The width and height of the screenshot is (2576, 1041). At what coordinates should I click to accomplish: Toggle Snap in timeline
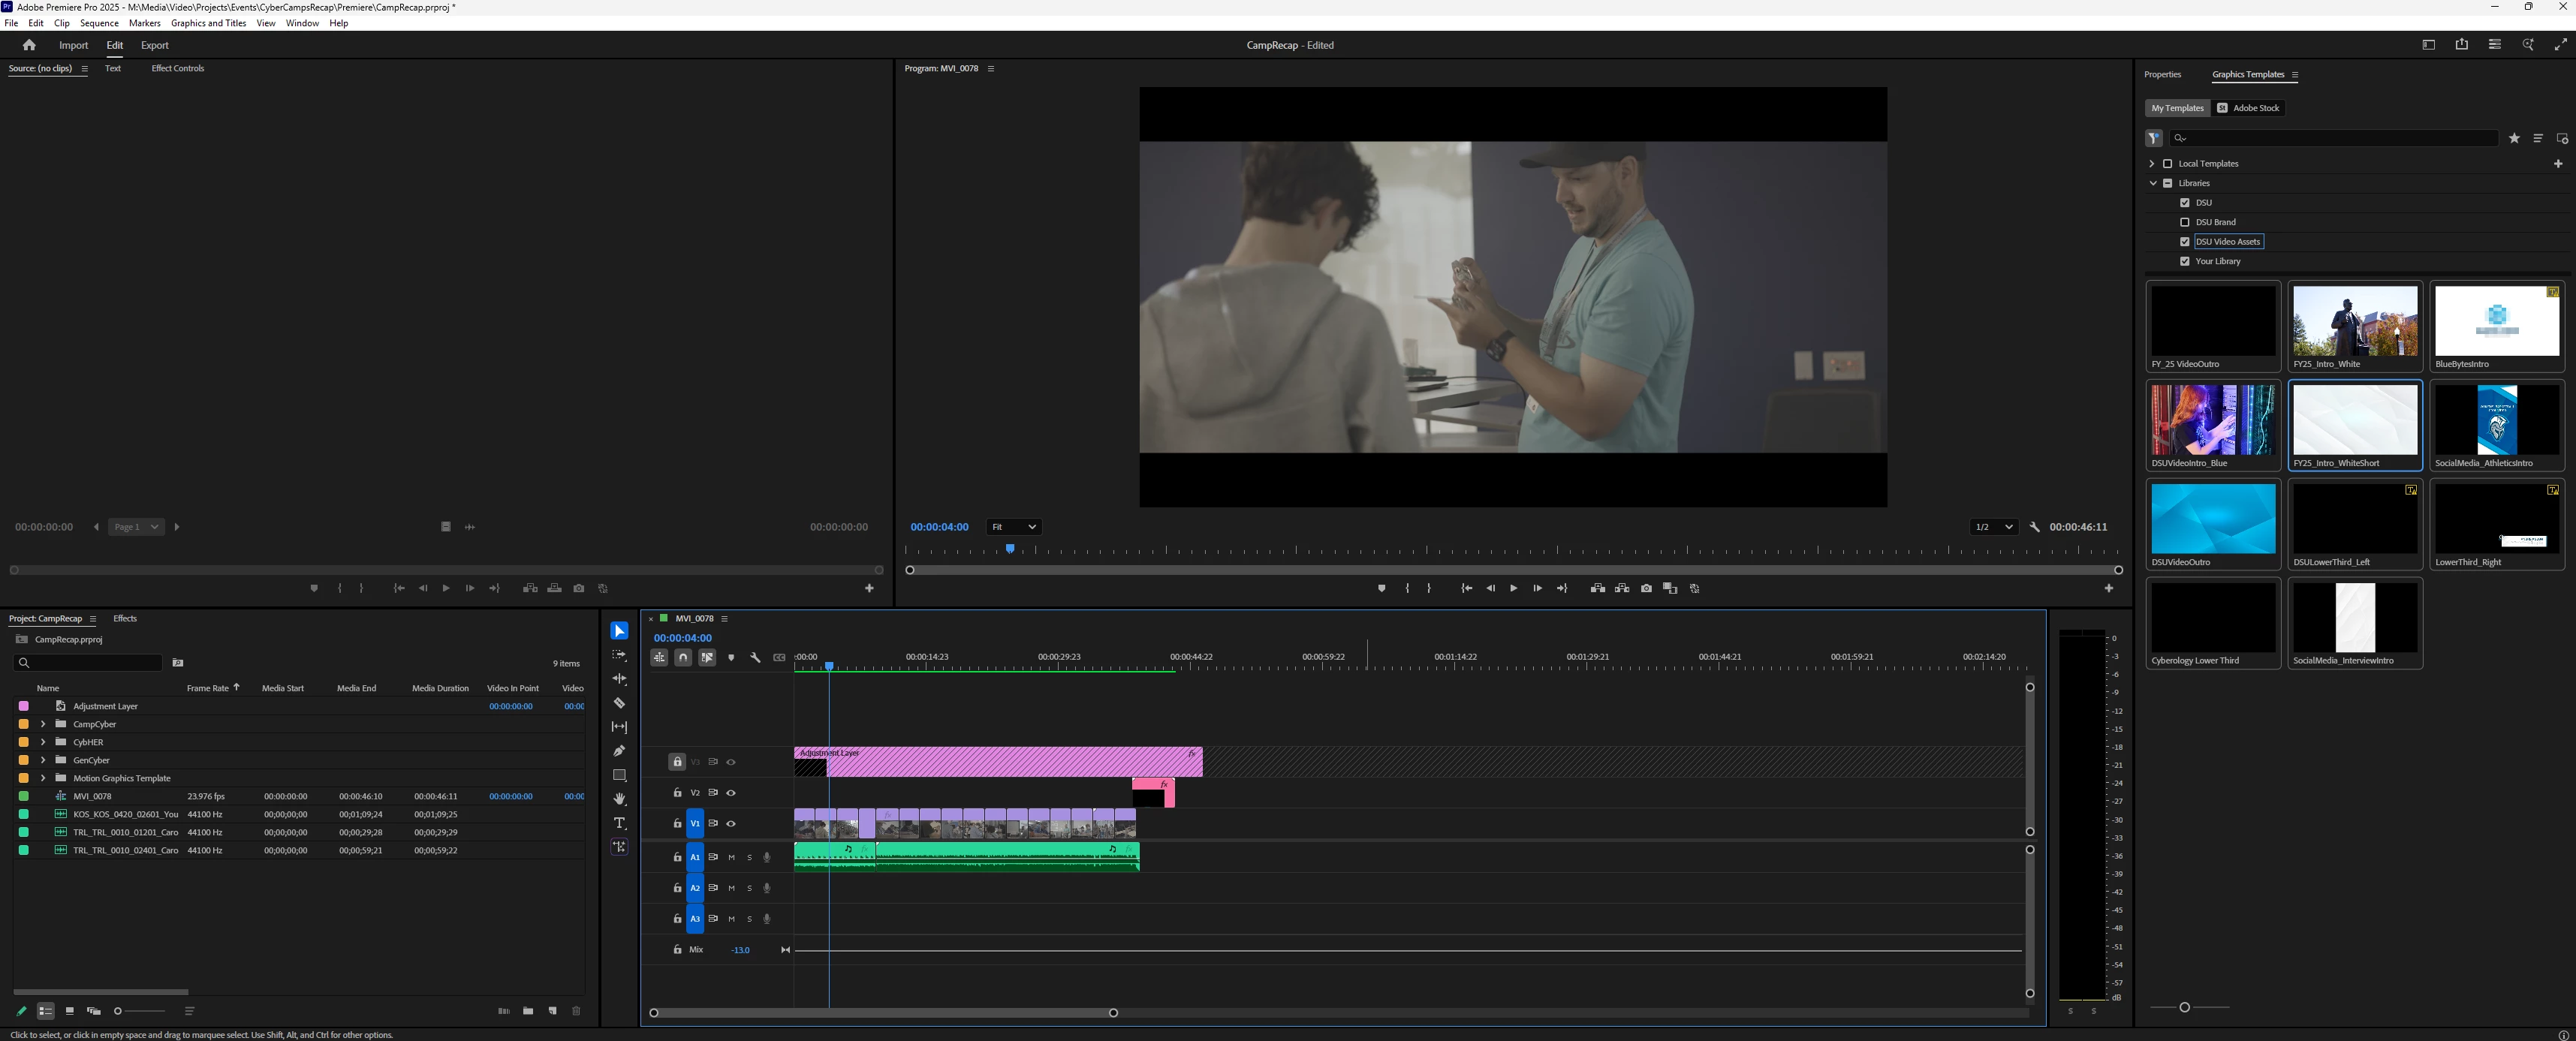[682, 657]
